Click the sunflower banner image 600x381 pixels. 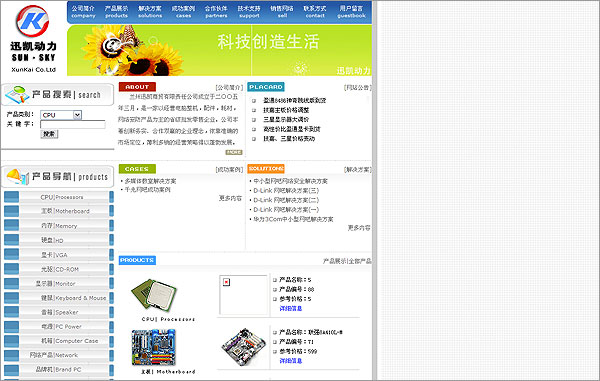point(219,50)
